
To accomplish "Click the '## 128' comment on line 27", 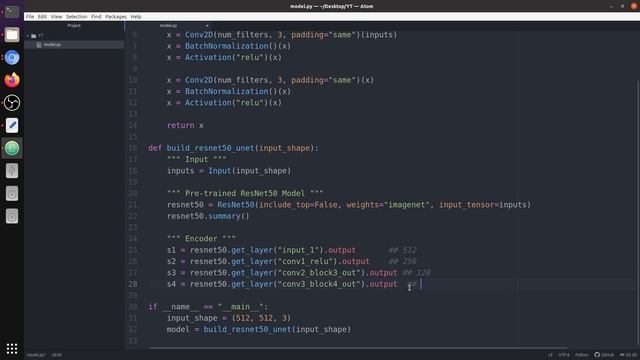I will (x=416, y=273).
